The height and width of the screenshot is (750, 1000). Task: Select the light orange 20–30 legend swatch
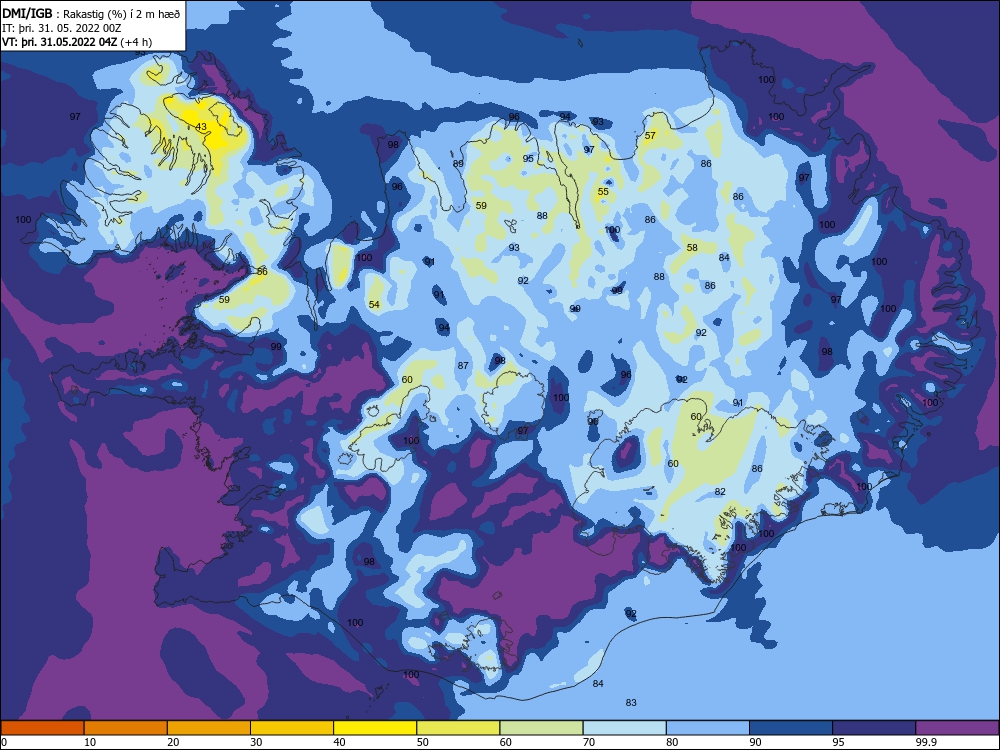[x=209, y=728]
